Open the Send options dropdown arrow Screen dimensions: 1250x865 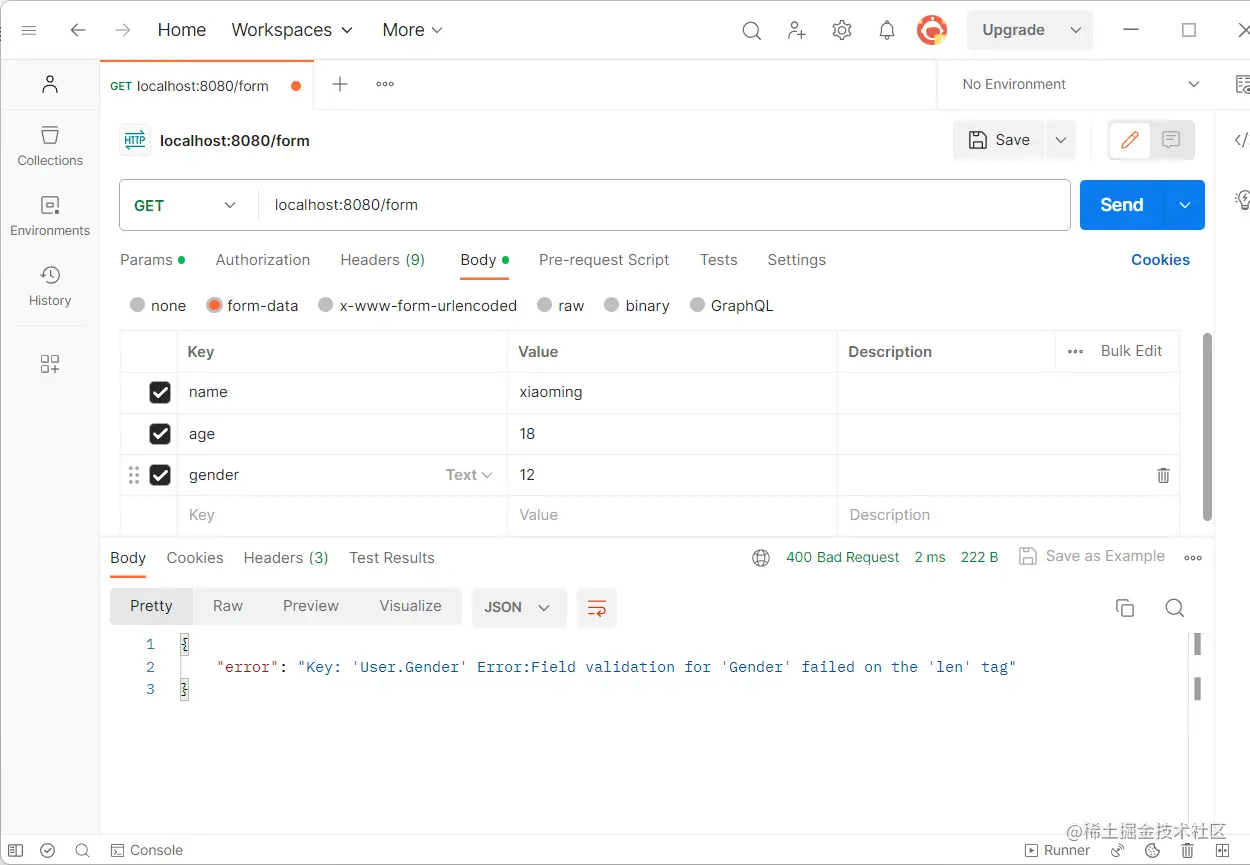[x=1185, y=205]
